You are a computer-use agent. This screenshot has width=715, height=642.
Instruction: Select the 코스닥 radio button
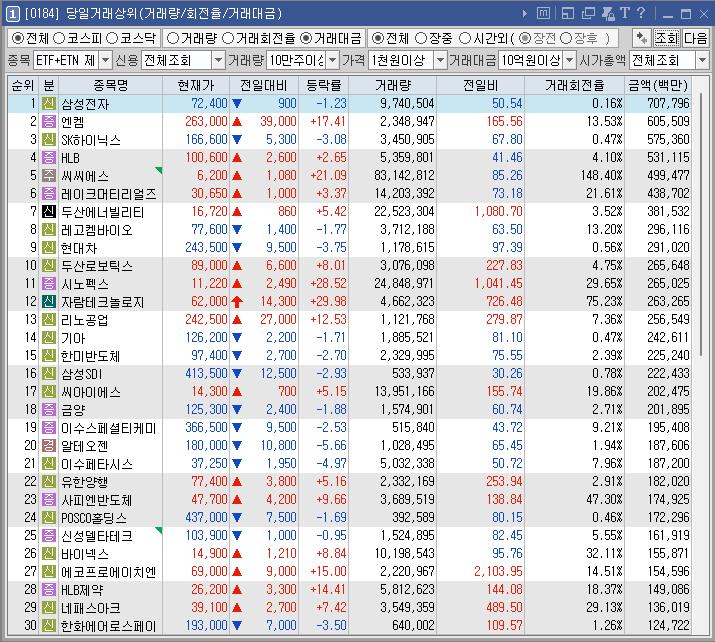click(x=112, y=38)
